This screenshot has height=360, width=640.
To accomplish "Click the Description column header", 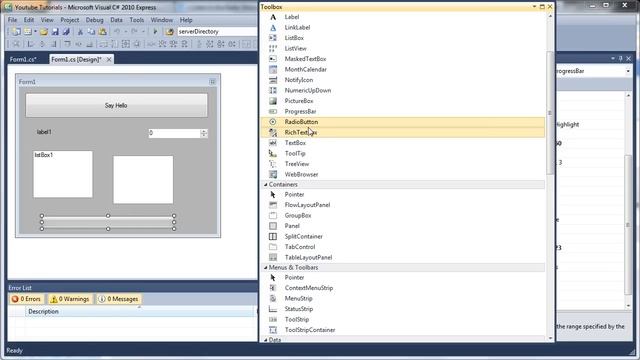I will 140,311.
